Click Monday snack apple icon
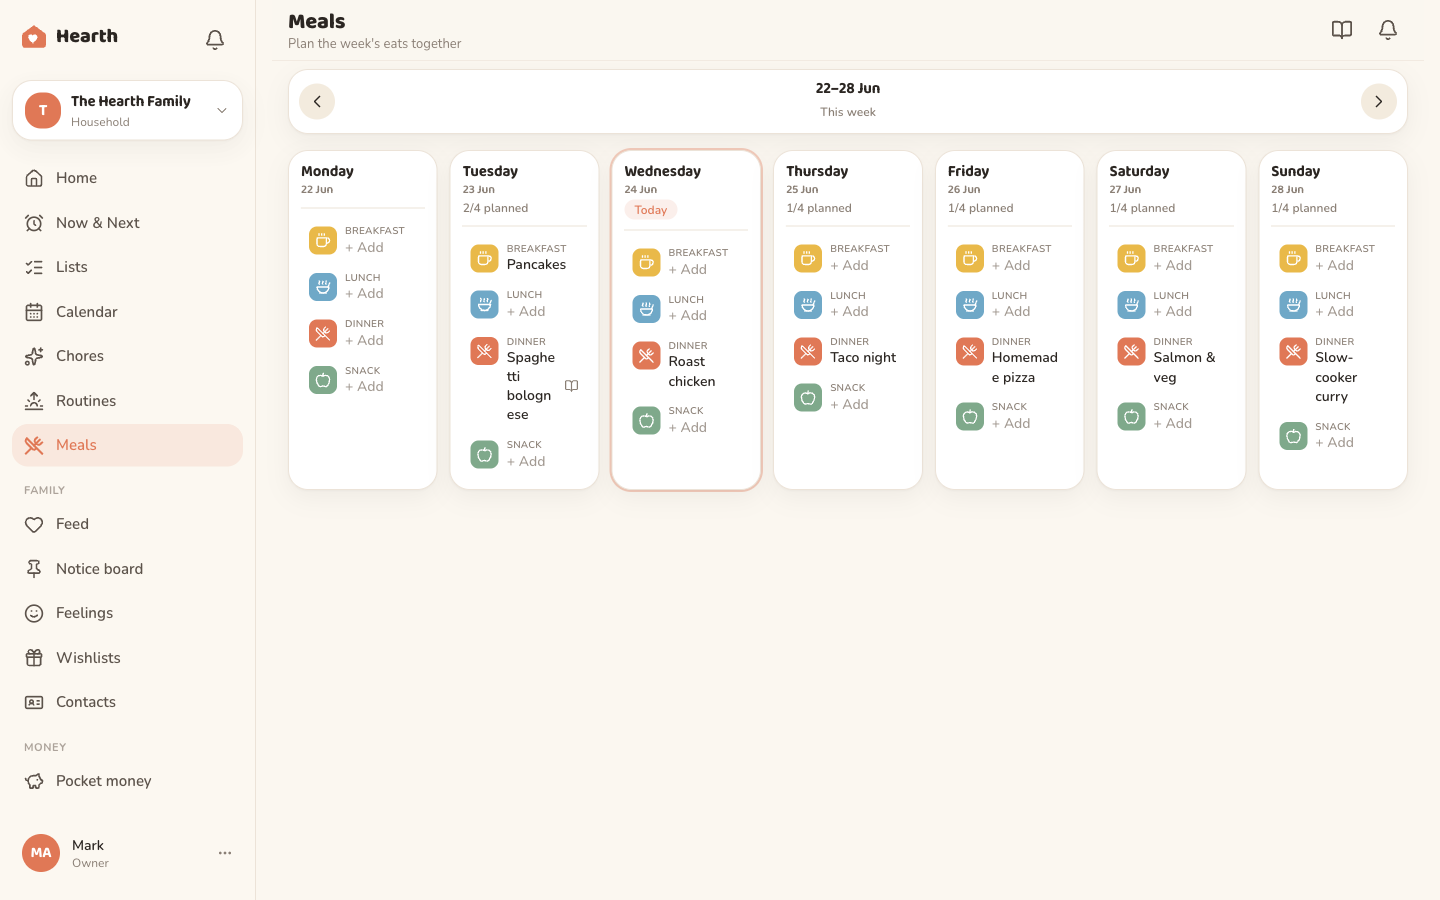Image resolution: width=1440 pixels, height=900 pixels. point(323,380)
